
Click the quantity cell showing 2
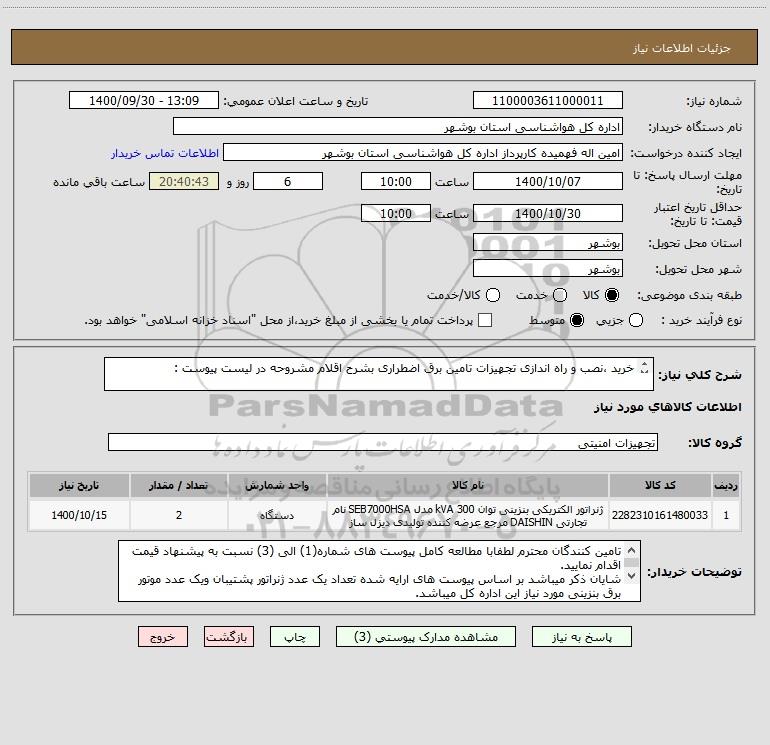(x=179, y=515)
